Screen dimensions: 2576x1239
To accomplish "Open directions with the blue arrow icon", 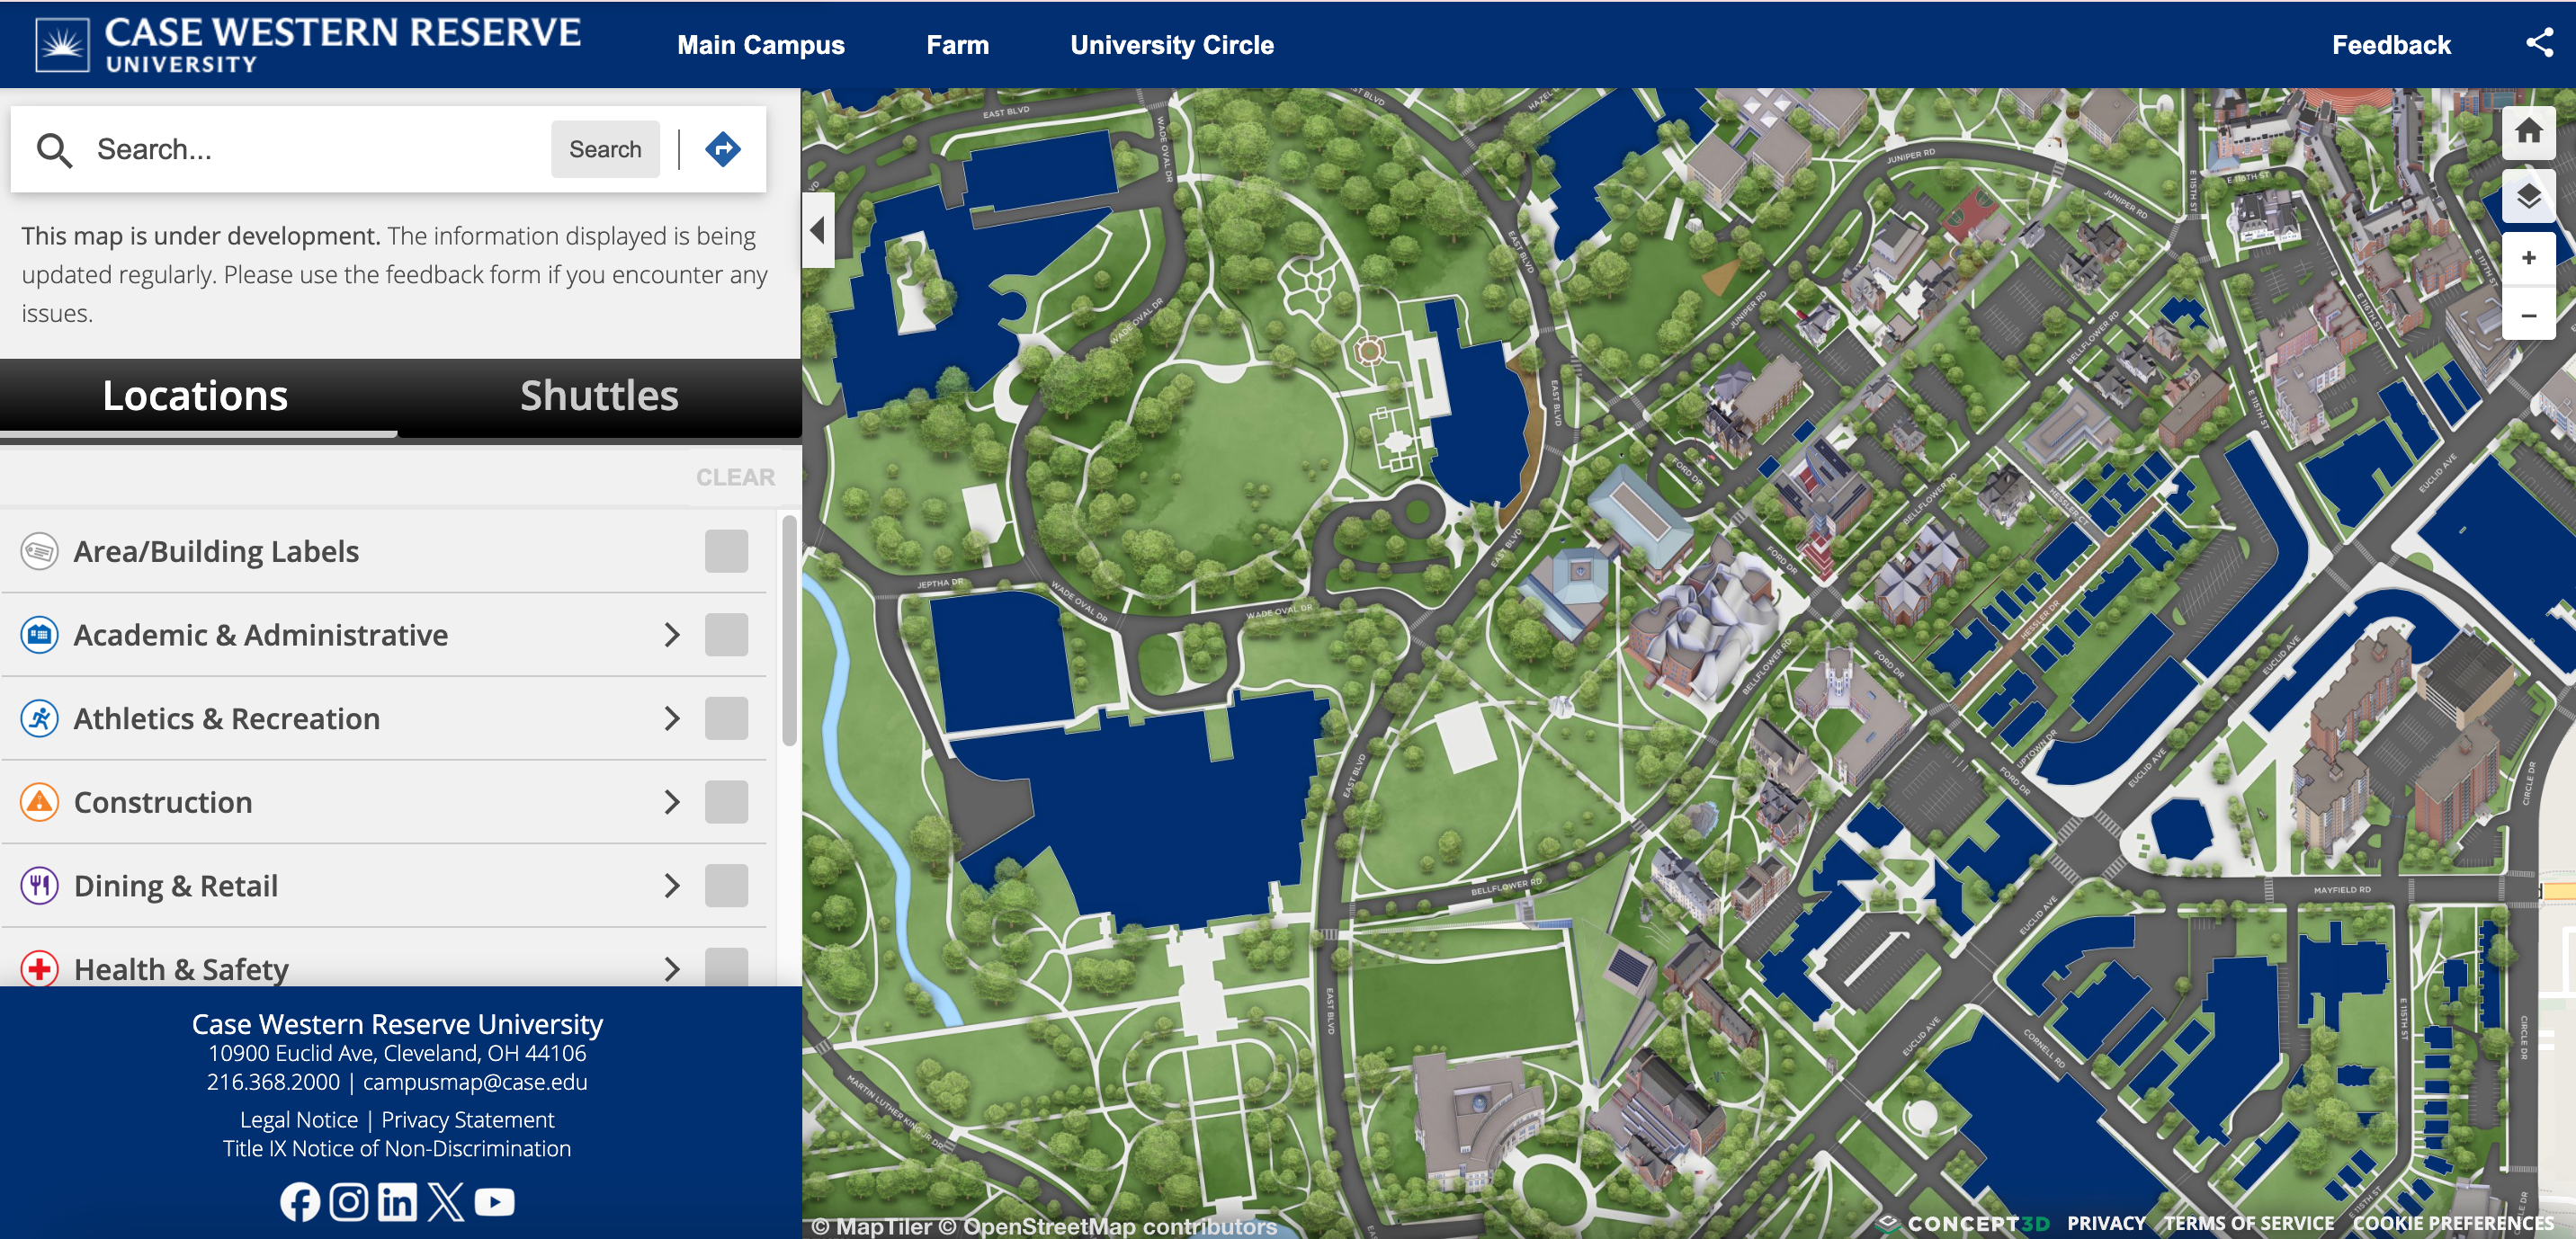I will [723, 149].
